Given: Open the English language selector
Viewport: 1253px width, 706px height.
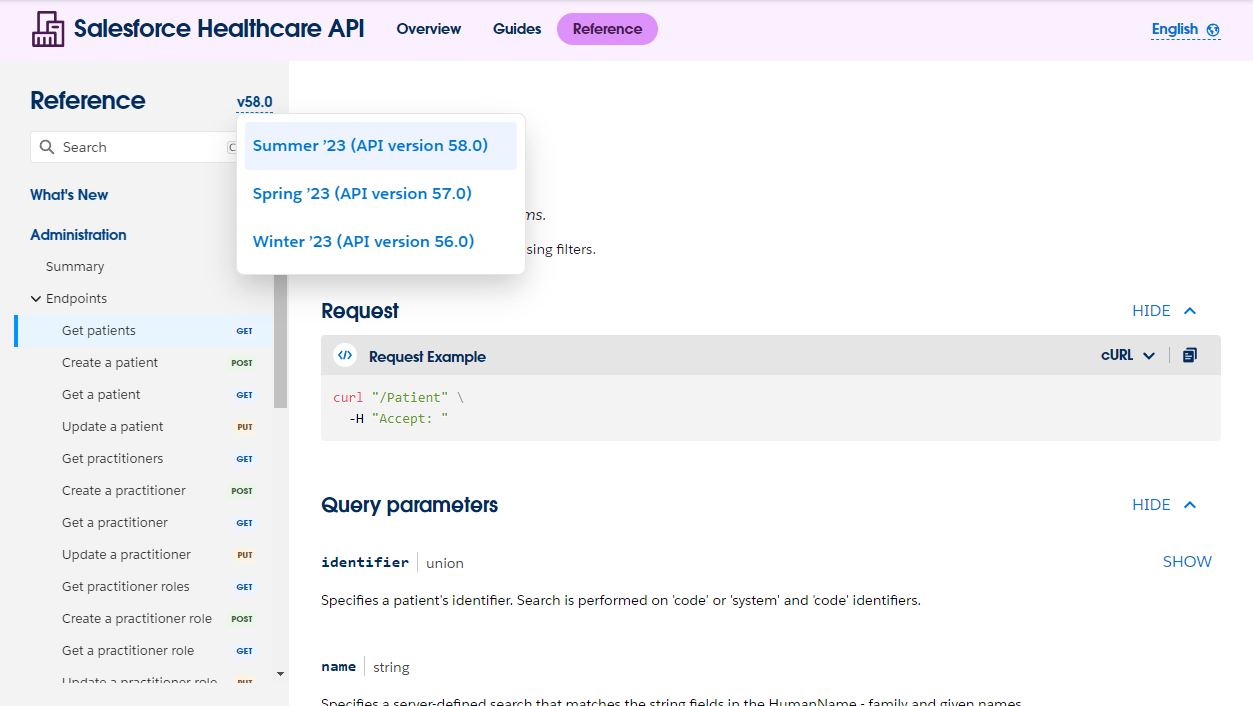Looking at the screenshot, I should coord(1185,30).
